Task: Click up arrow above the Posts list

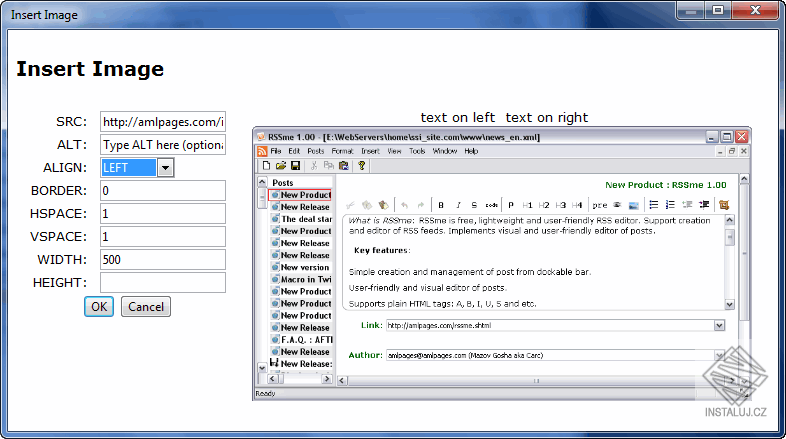Action: click(x=262, y=181)
